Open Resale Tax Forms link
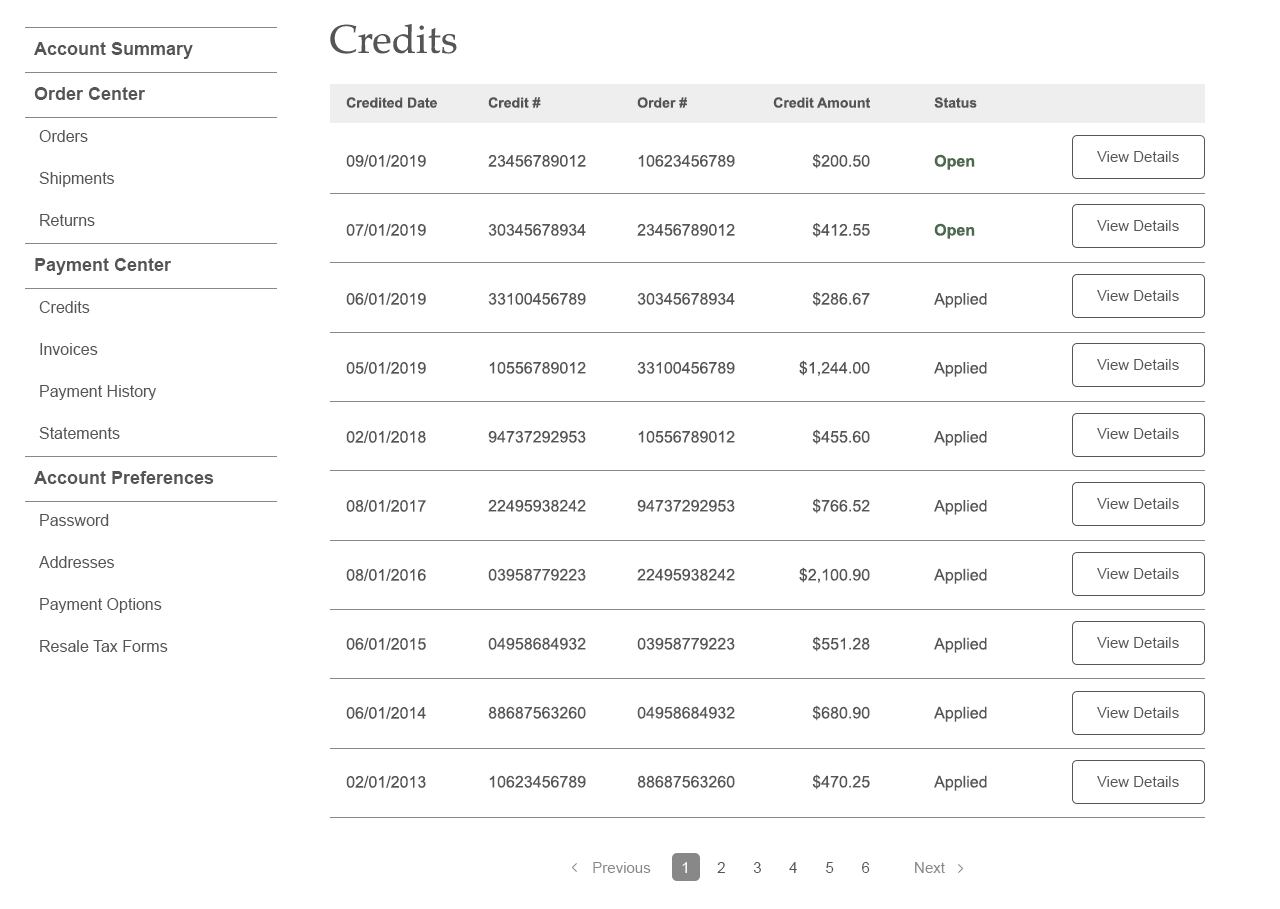Image resolution: width=1280 pixels, height=909 pixels. pos(103,646)
